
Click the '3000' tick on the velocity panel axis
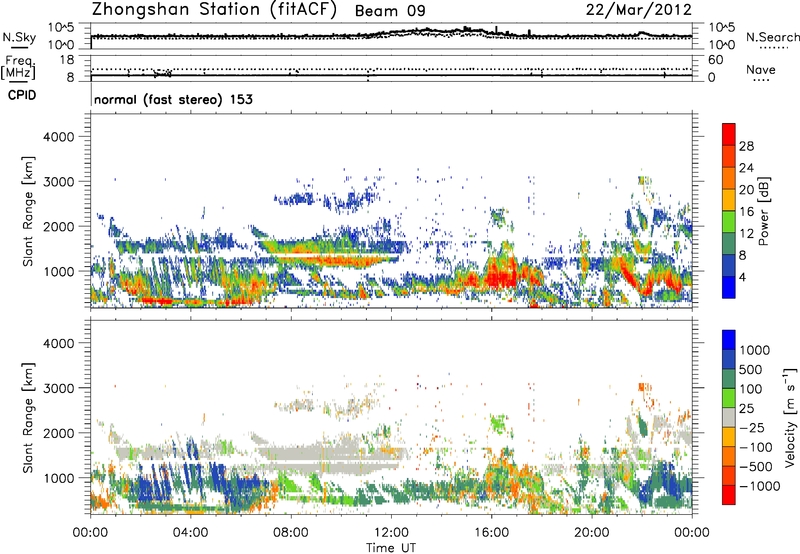pos(58,388)
